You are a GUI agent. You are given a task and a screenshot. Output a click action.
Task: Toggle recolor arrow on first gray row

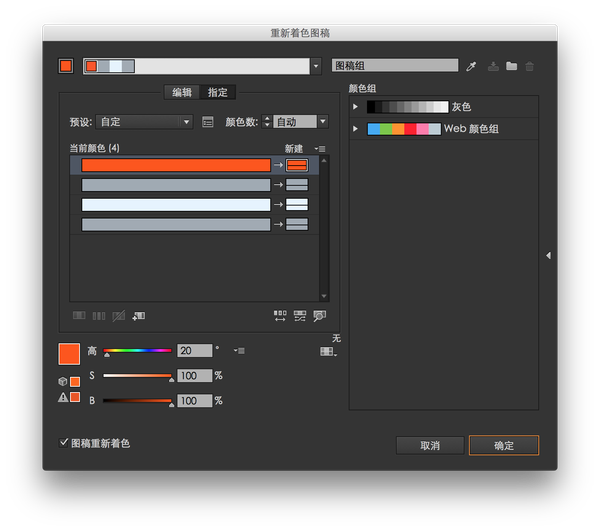click(x=278, y=185)
